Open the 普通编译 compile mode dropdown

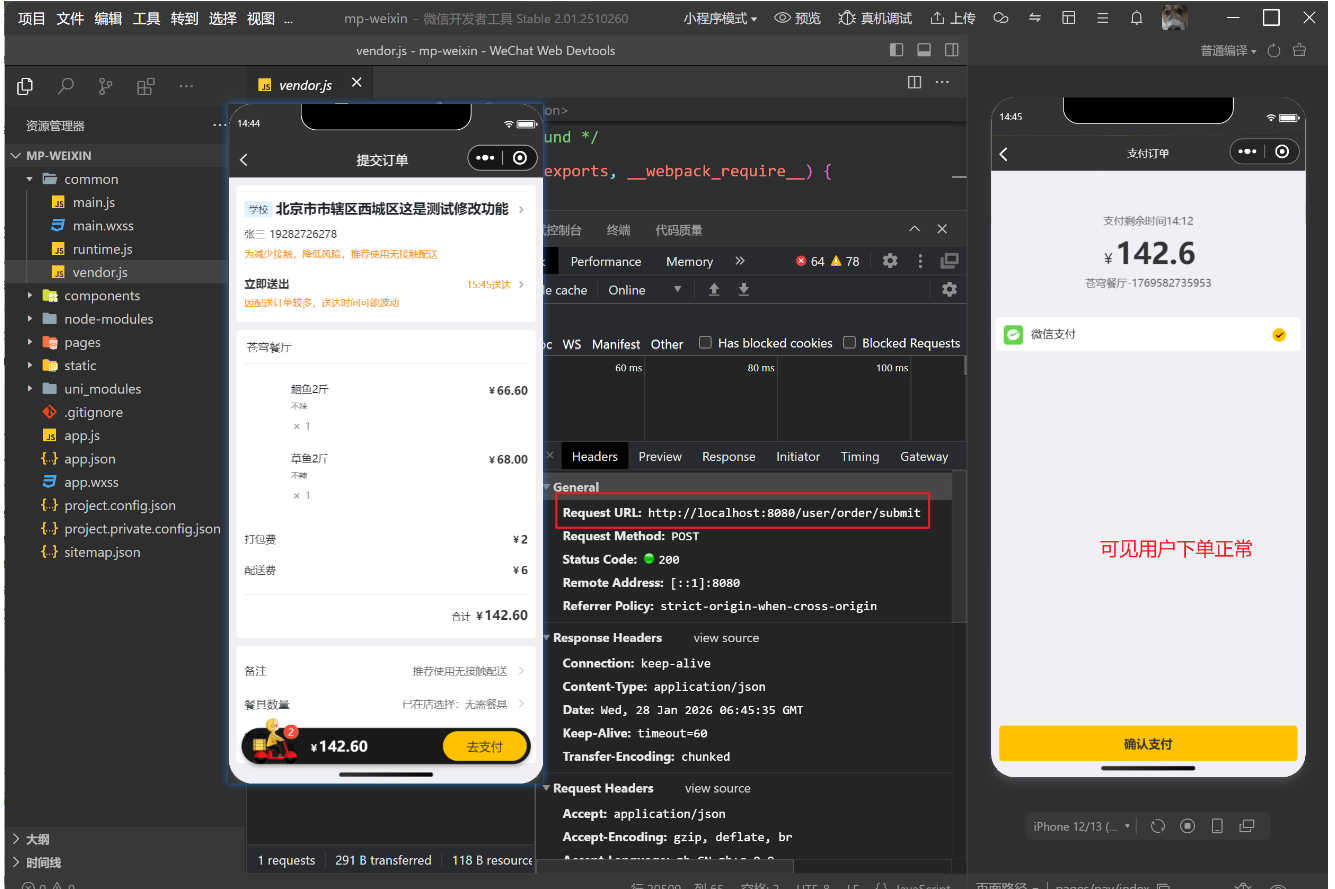pos(1228,51)
